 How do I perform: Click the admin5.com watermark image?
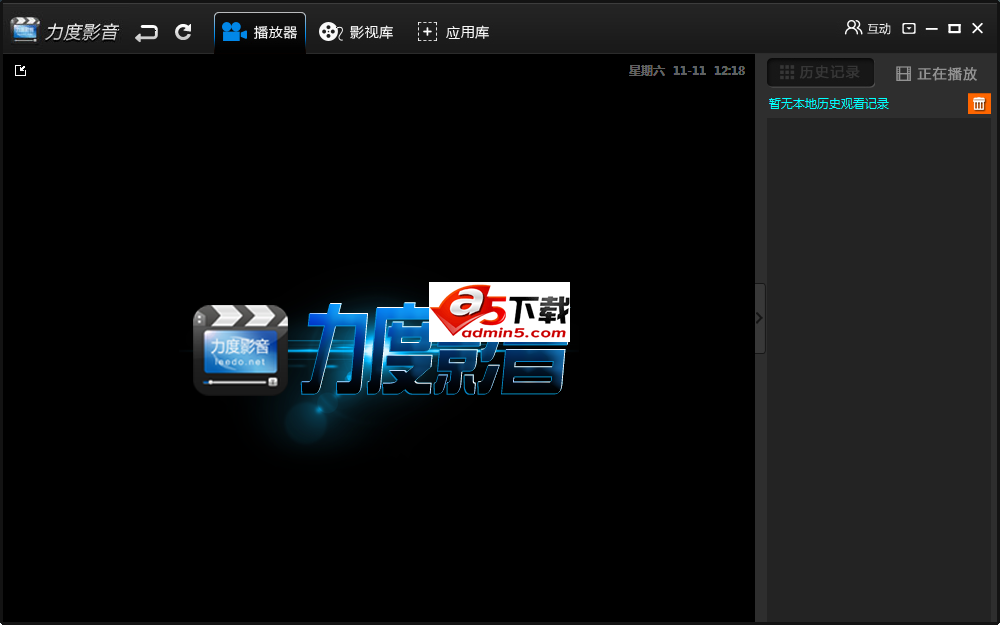(x=499, y=312)
